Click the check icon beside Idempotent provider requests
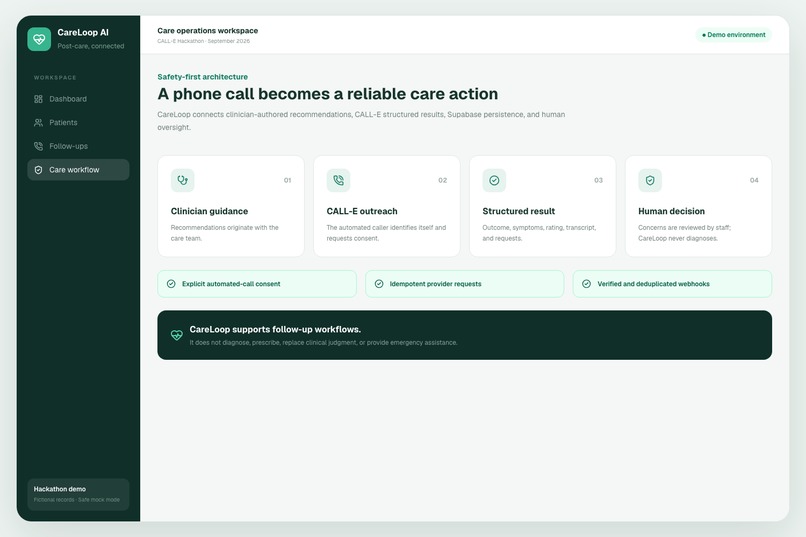This screenshot has width=806, height=537. 379,284
